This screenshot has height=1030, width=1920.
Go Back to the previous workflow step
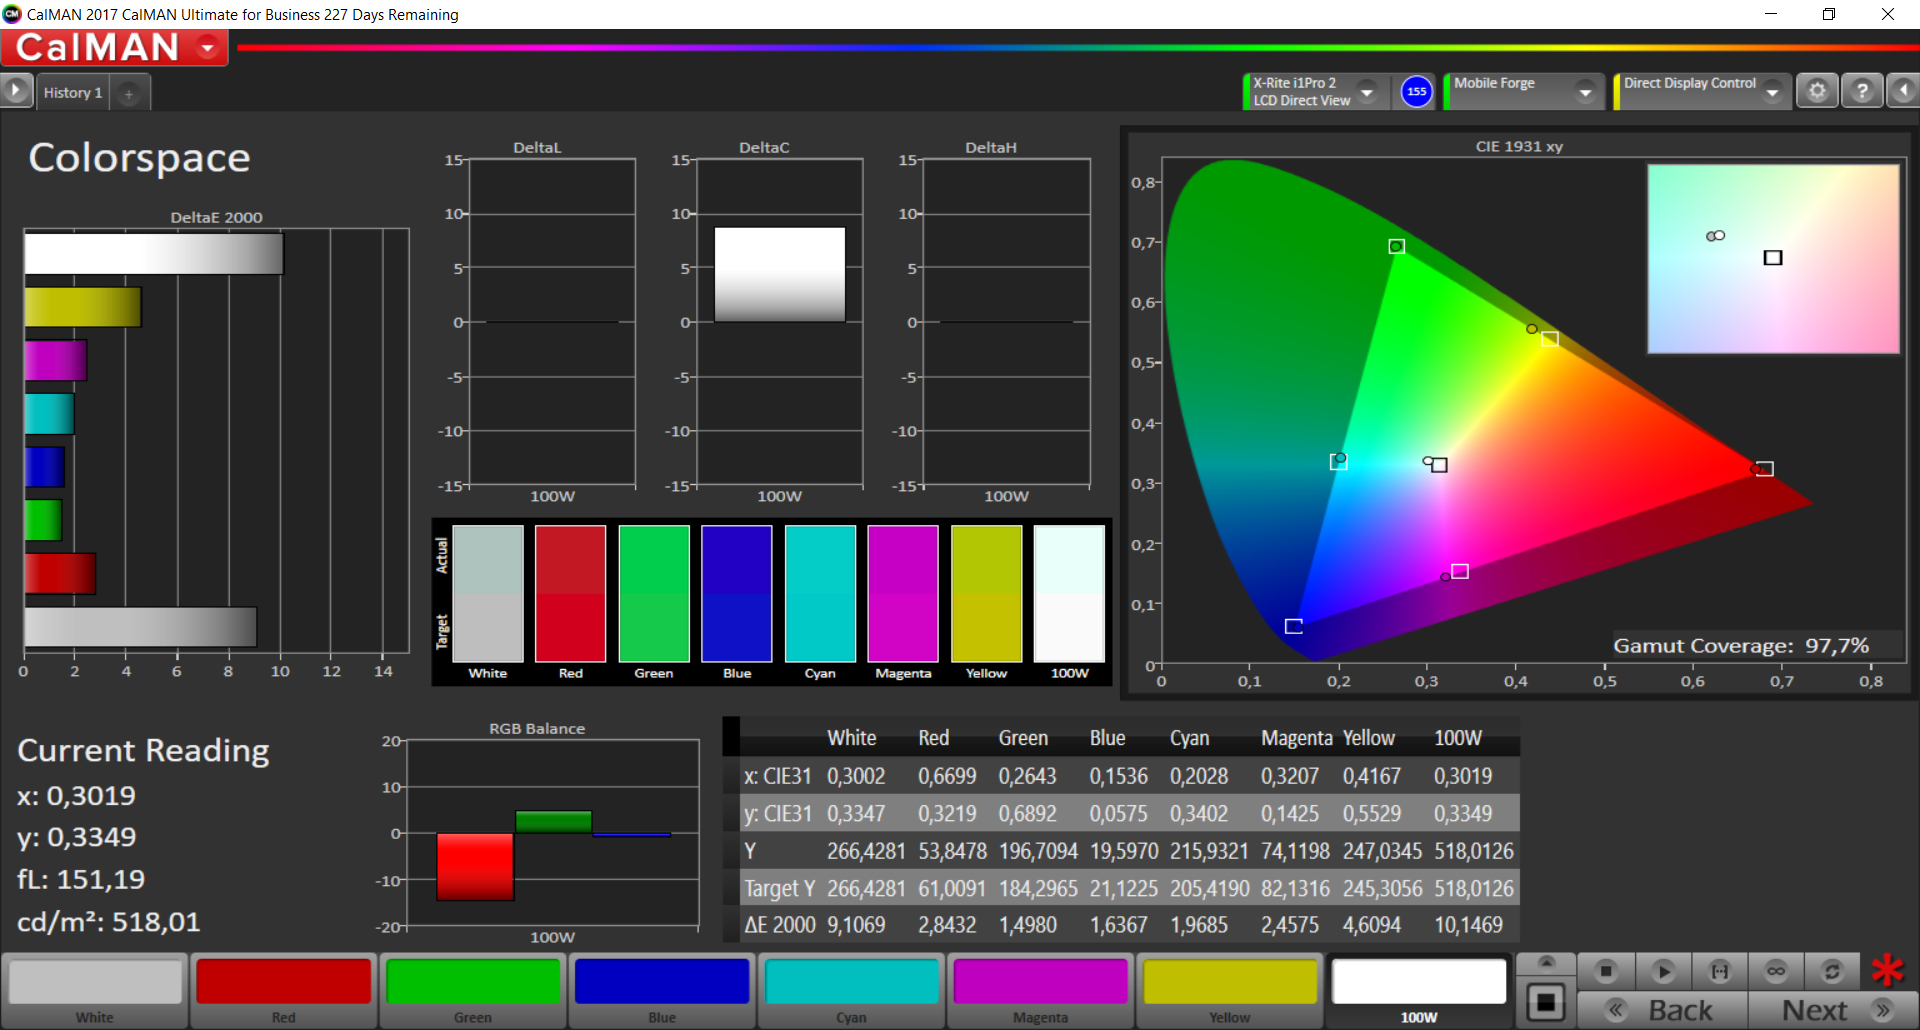[1662, 1010]
